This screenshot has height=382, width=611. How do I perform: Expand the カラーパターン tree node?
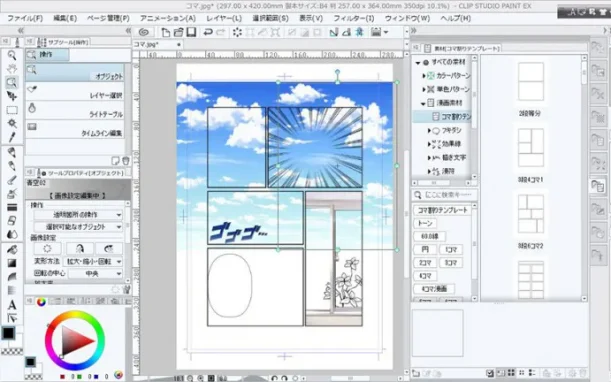point(424,76)
